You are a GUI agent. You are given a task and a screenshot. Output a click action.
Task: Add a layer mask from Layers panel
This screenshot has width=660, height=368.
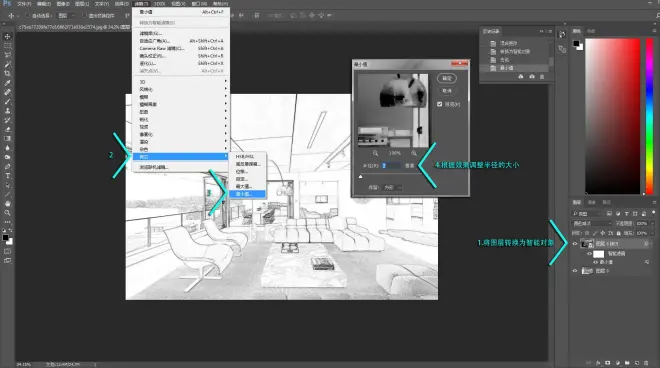[x=607, y=363]
